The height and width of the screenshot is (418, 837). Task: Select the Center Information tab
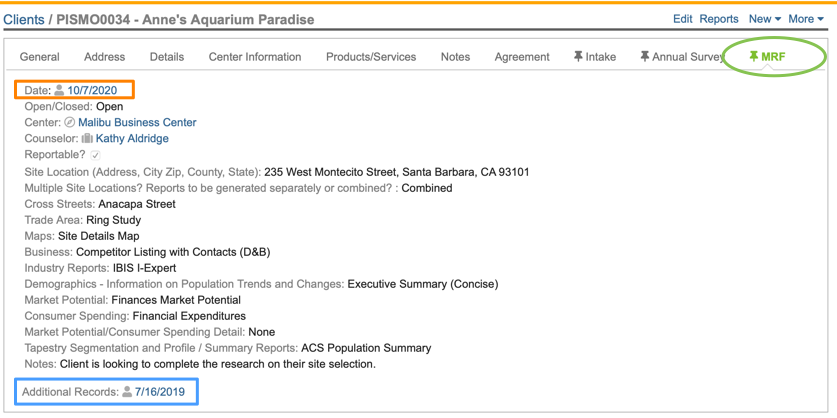255,57
